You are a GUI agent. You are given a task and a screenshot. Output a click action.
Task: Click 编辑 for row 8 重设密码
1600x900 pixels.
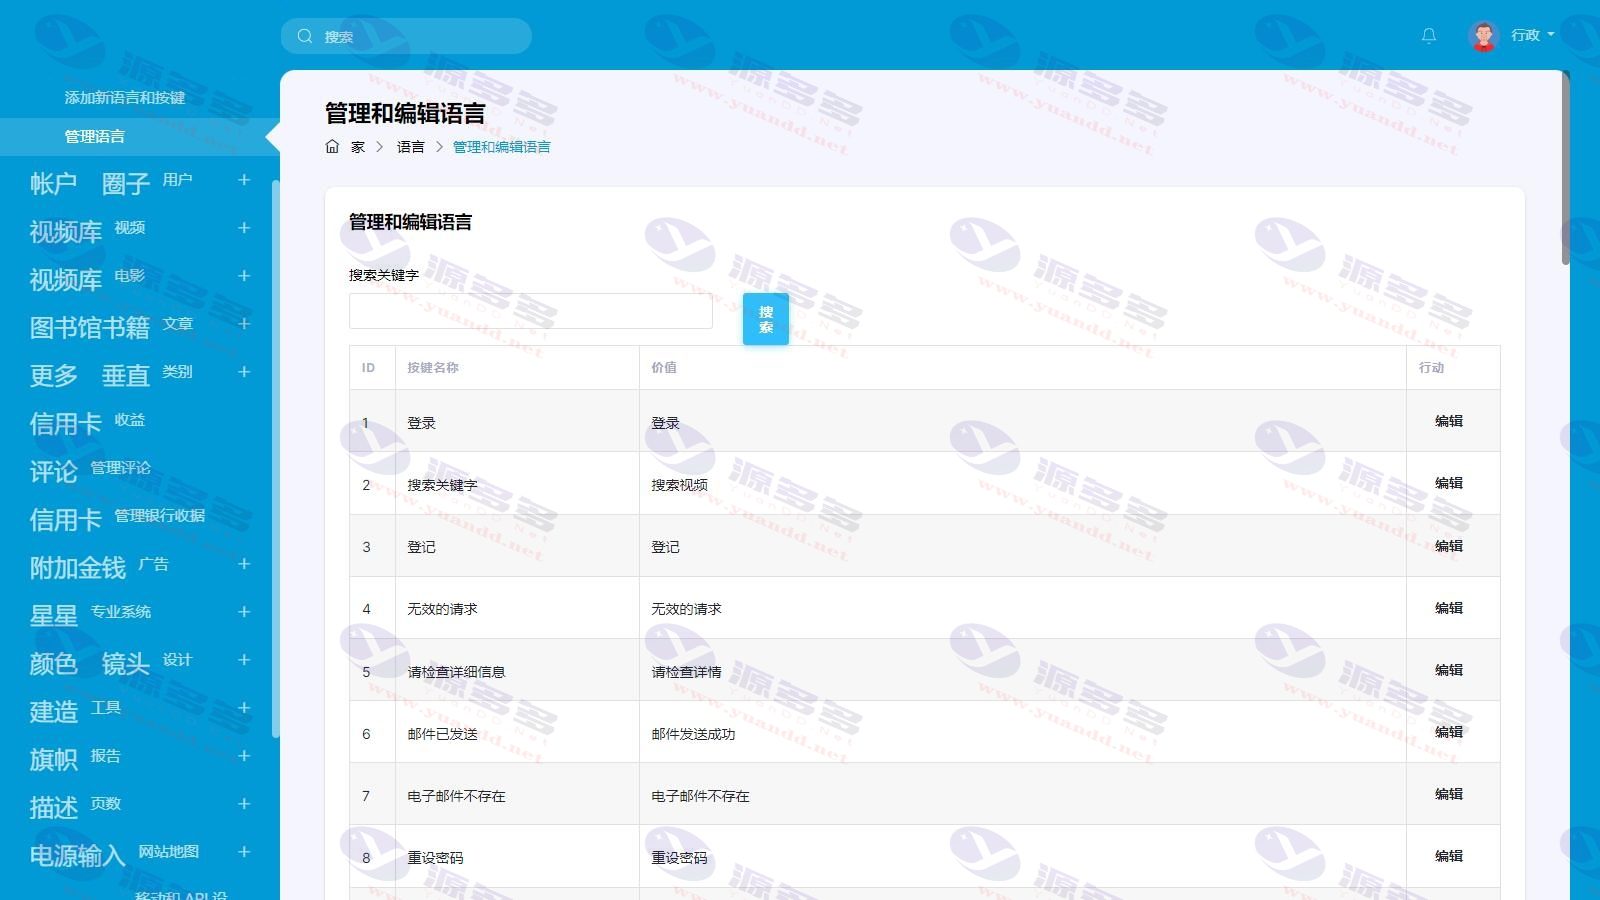point(1449,856)
